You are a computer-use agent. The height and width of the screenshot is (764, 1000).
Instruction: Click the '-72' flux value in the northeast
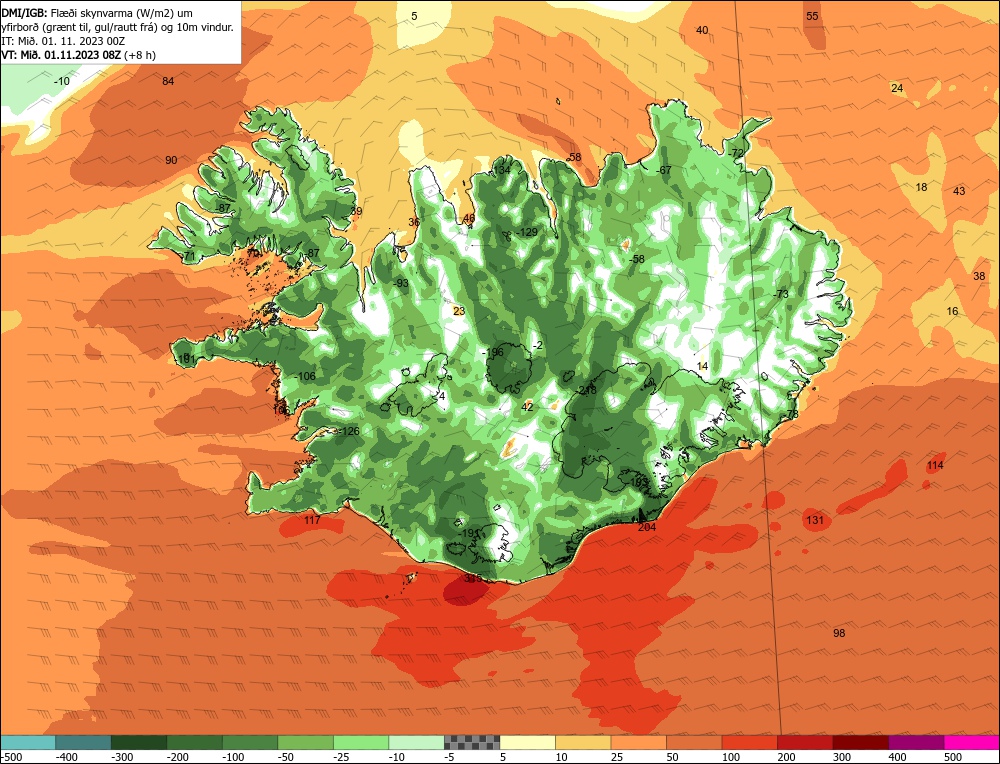point(735,153)
